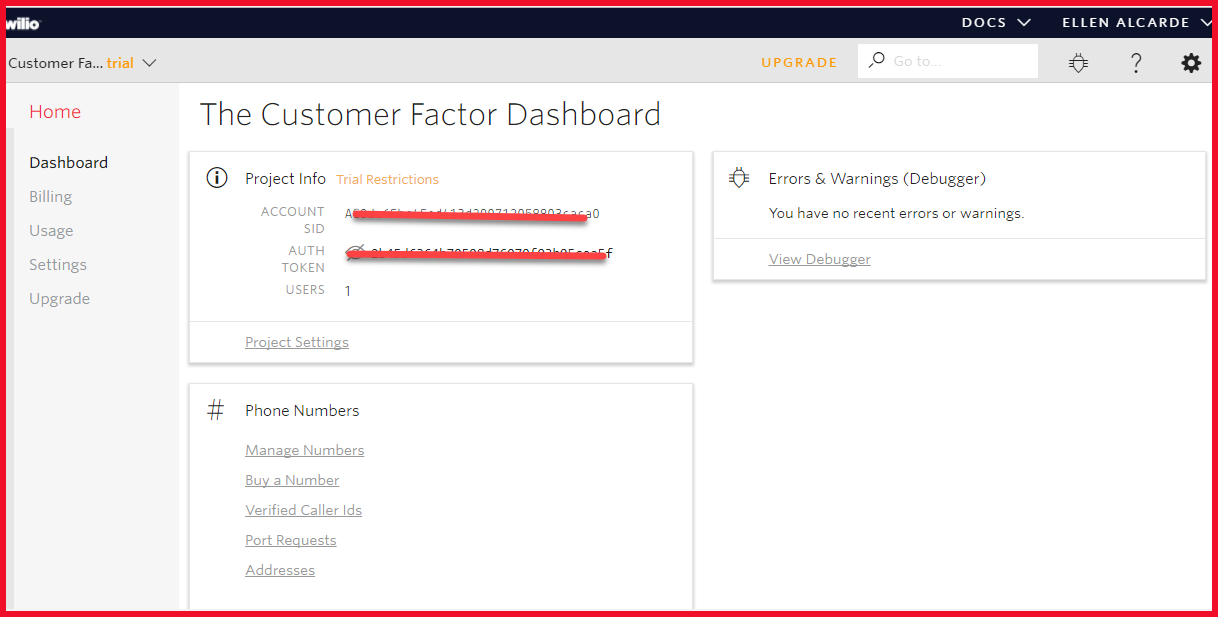Click 'You have no recent errors or warnings.'
This screenshot has width=1218, height=617.
pos(897,213)
